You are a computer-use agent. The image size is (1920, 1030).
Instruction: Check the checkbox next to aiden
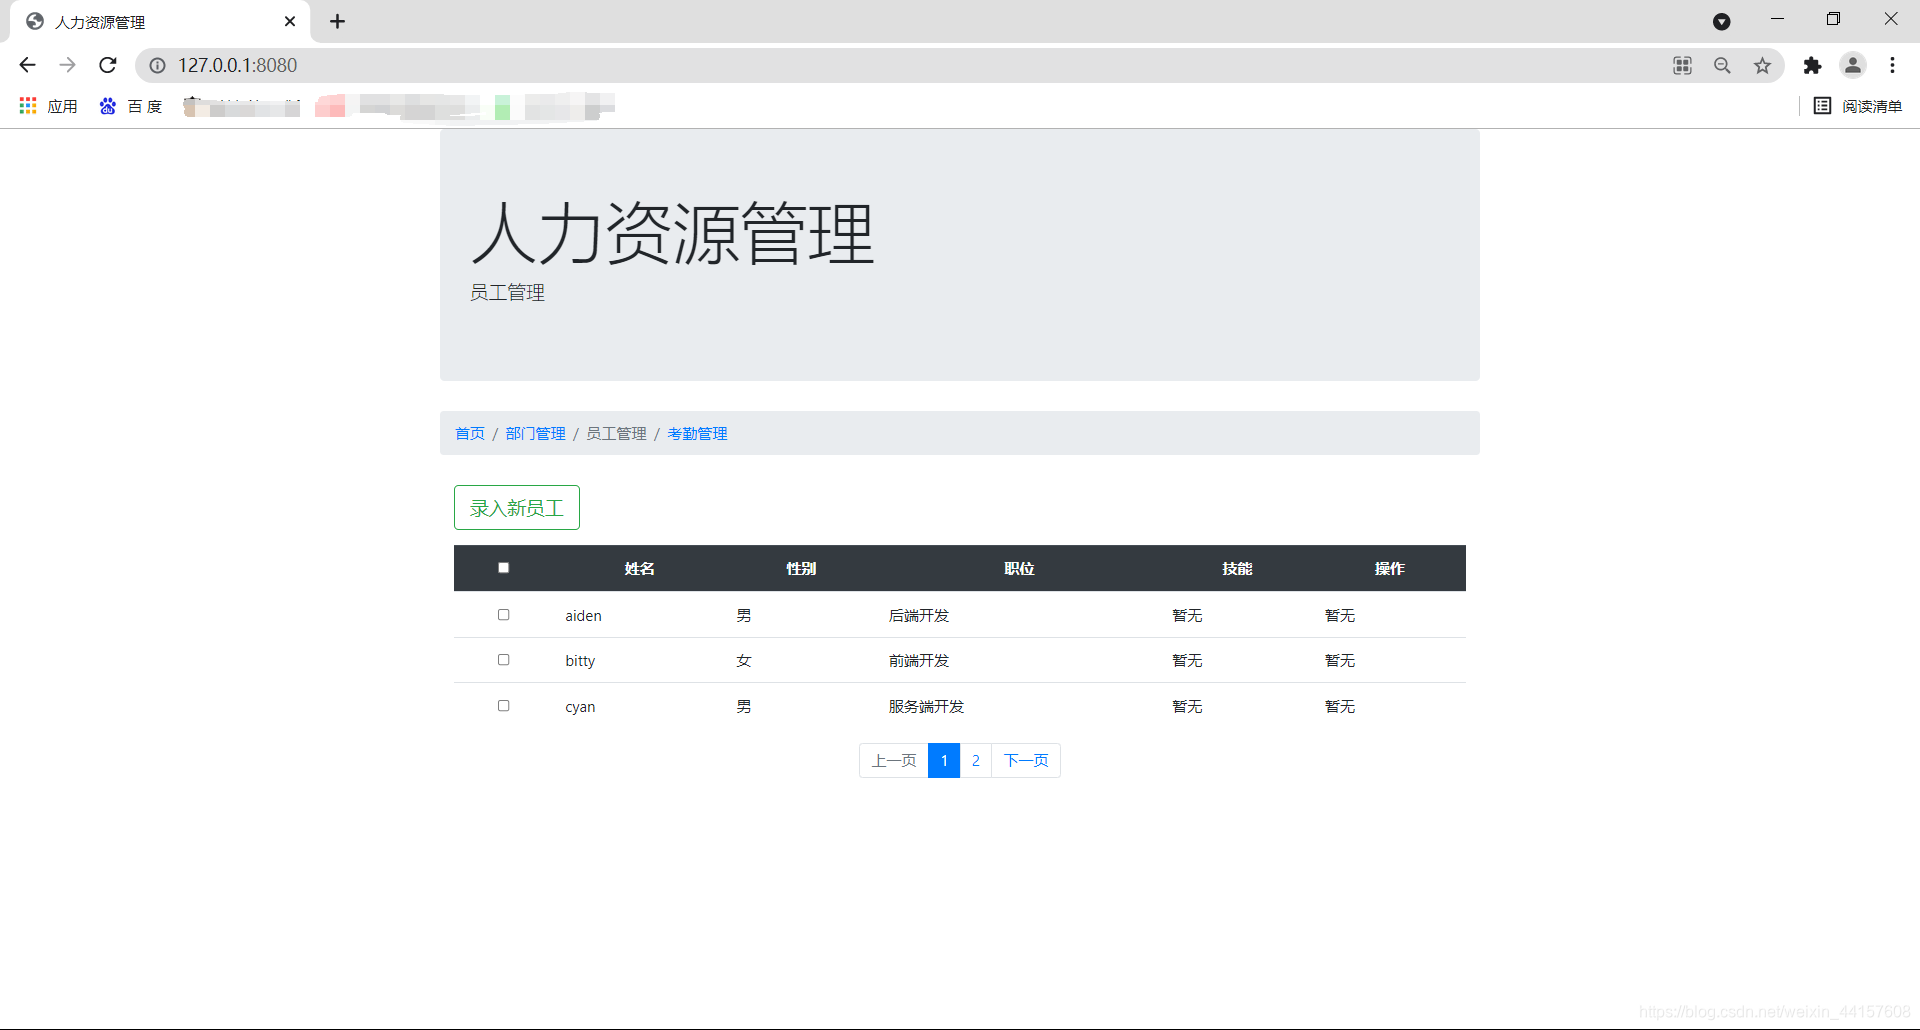point(504,614)
